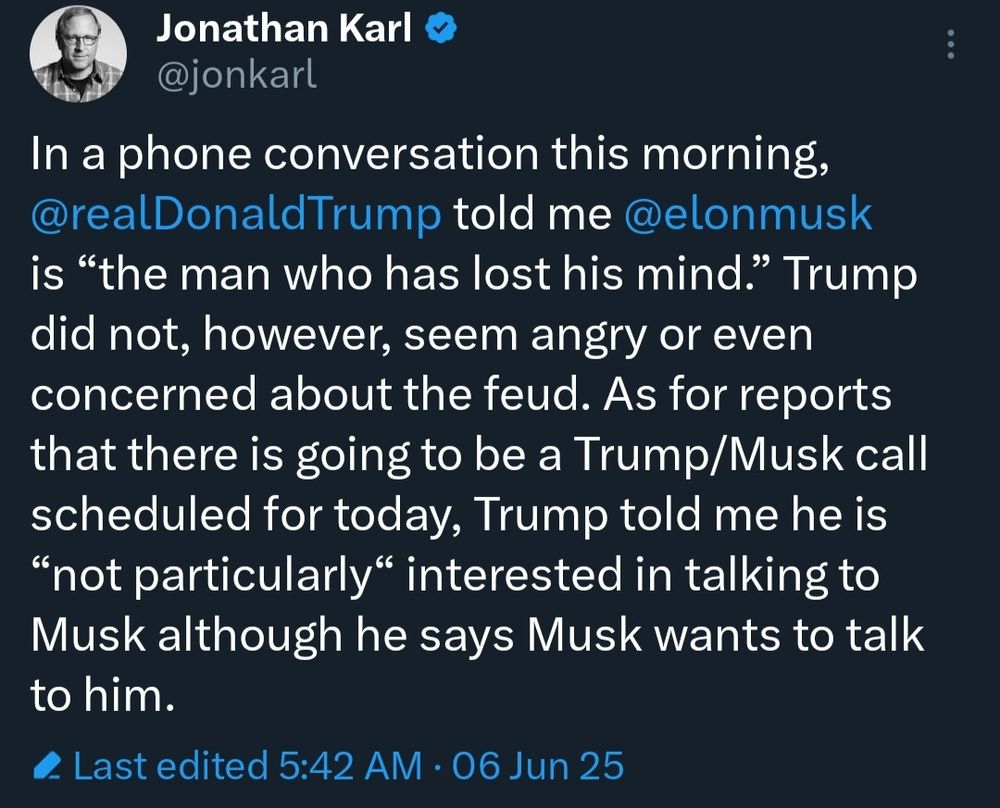Screen dimensions: 1000x808
Task: Click the final line "to him."
Action: pos(96,696)
